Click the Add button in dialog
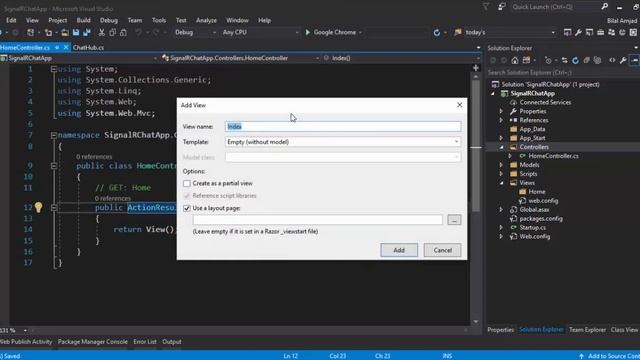Viewport: 640px width, 360px height. tap(399, 250)
